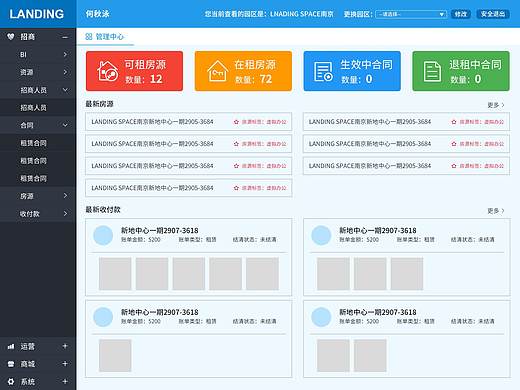Expand the 资源 submenu arrow
The image size is (520, 390).
click(65, 72)
